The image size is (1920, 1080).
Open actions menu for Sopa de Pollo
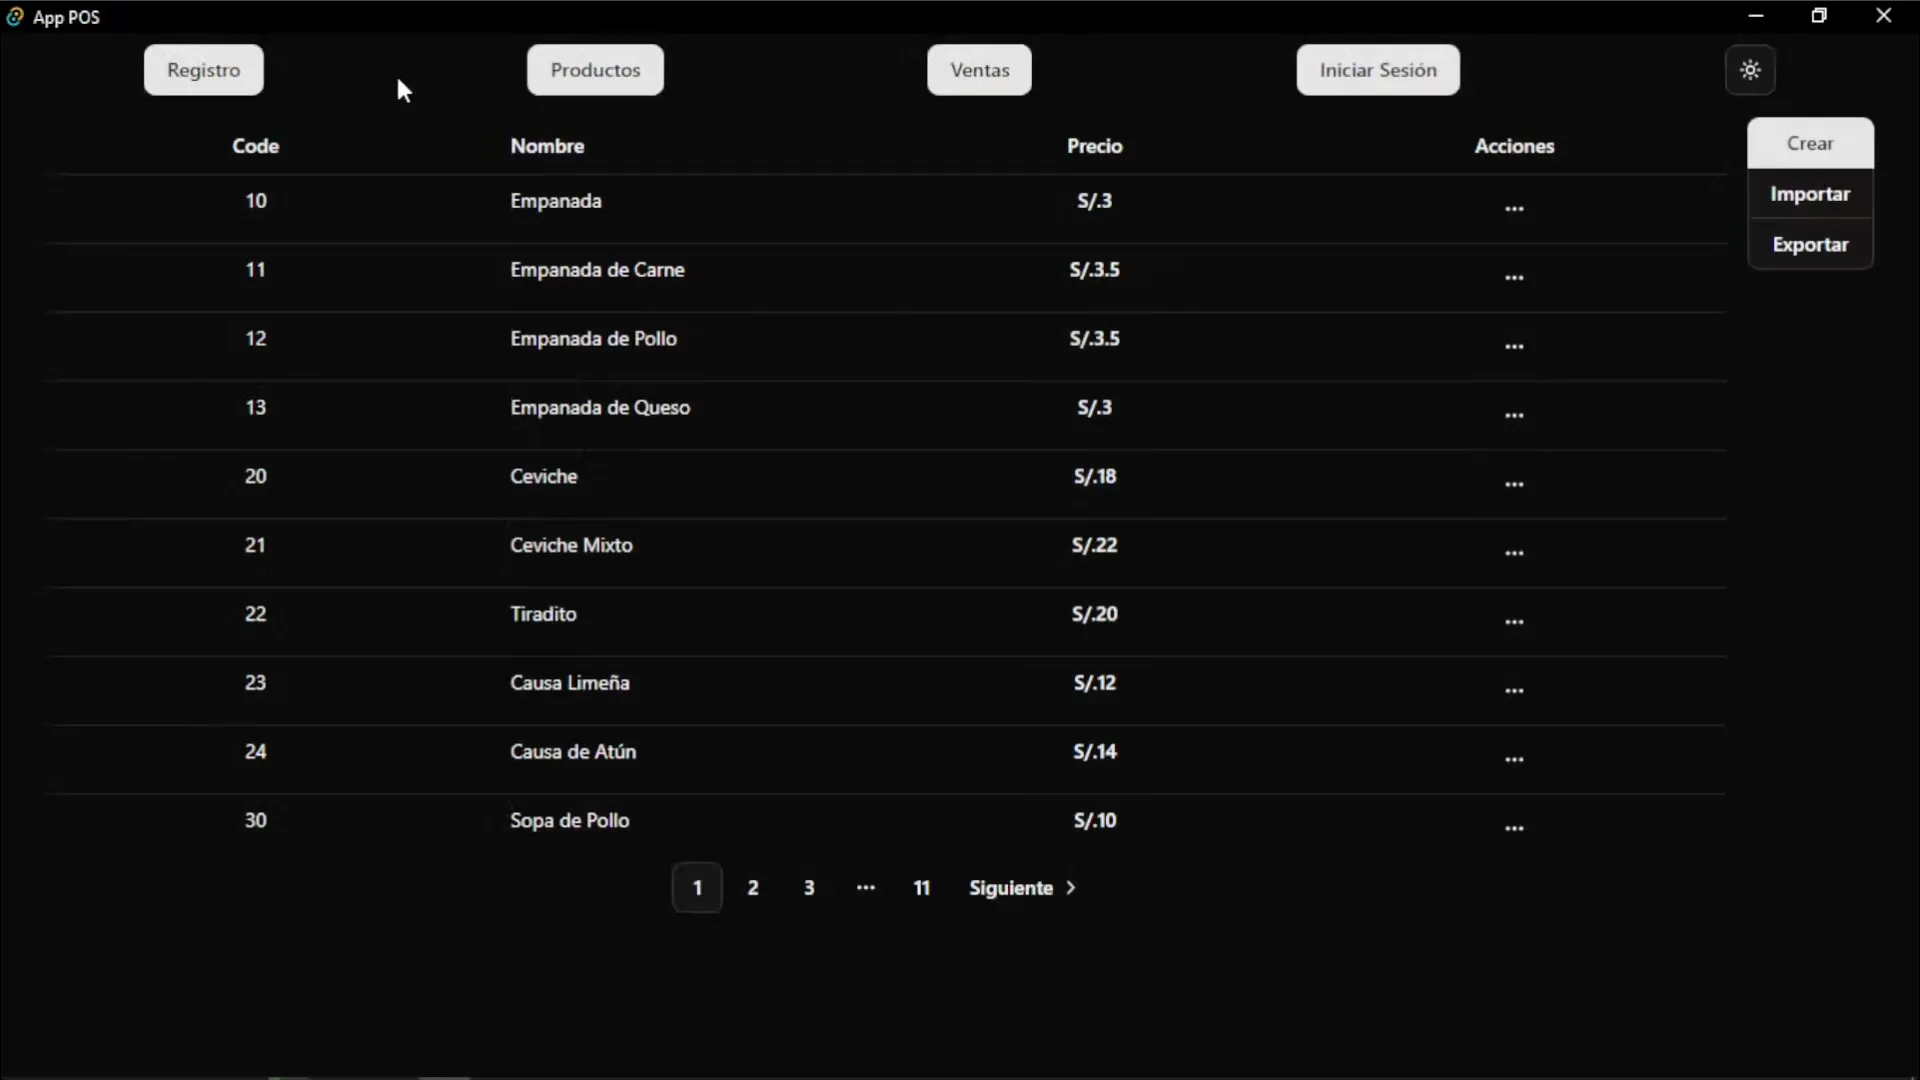click(1514, 828)
